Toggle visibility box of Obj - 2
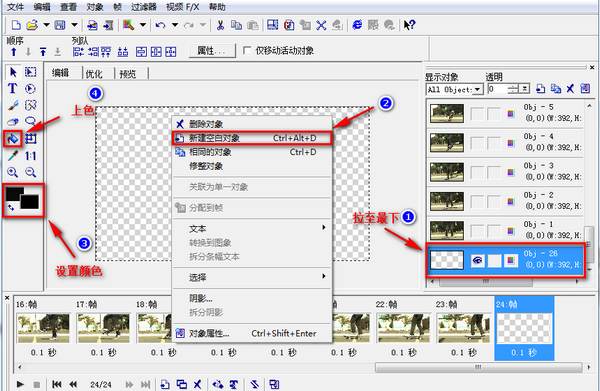This screenshot has height=391, width=600. 477,202
